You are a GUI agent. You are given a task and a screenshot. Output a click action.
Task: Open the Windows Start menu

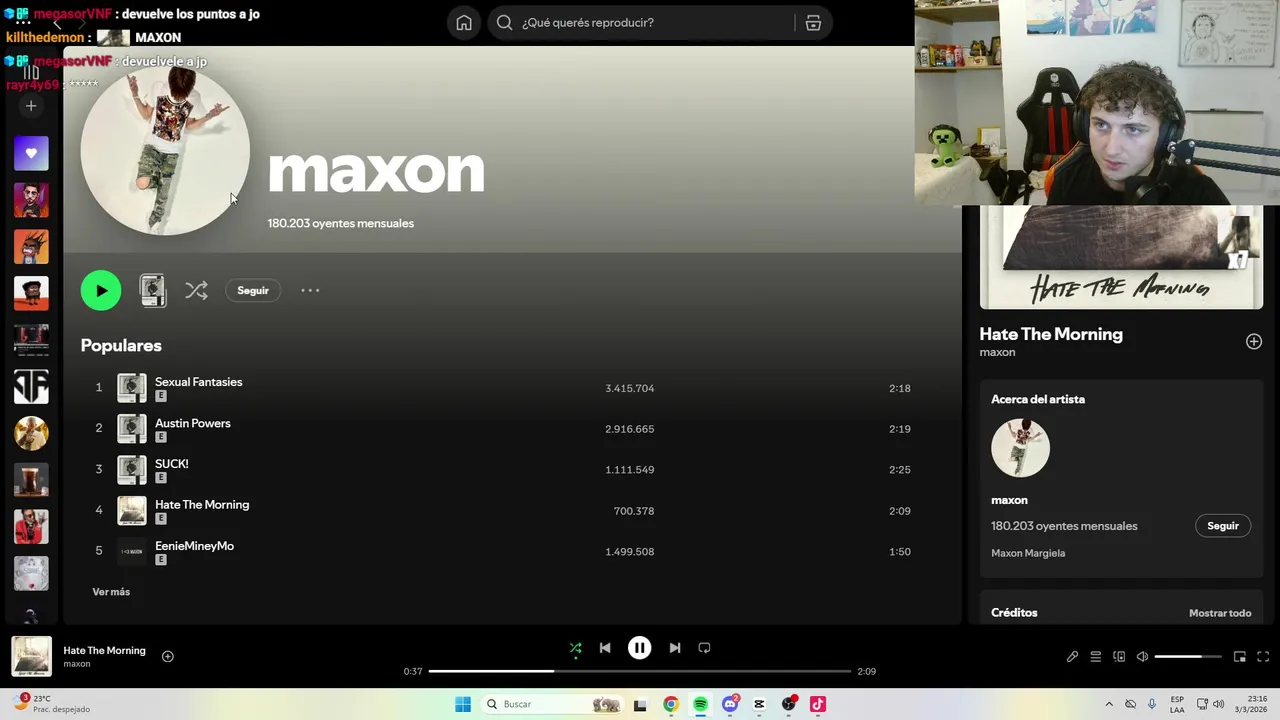click(463, 704)
